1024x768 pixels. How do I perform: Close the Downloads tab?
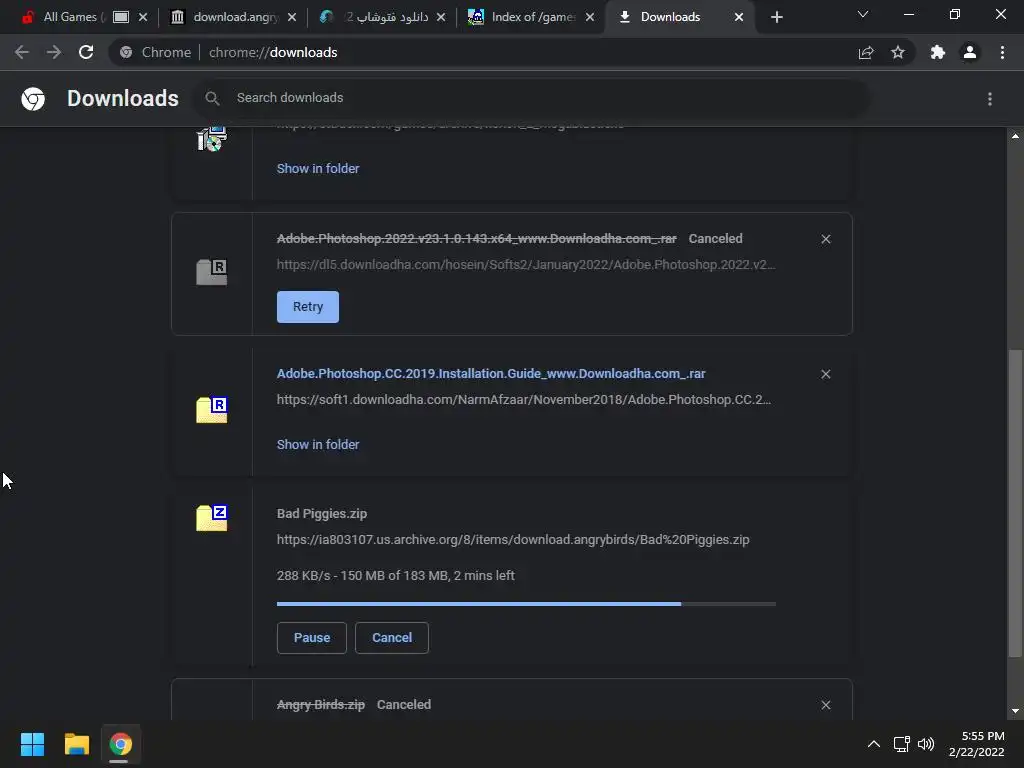[x=739, y=17]
